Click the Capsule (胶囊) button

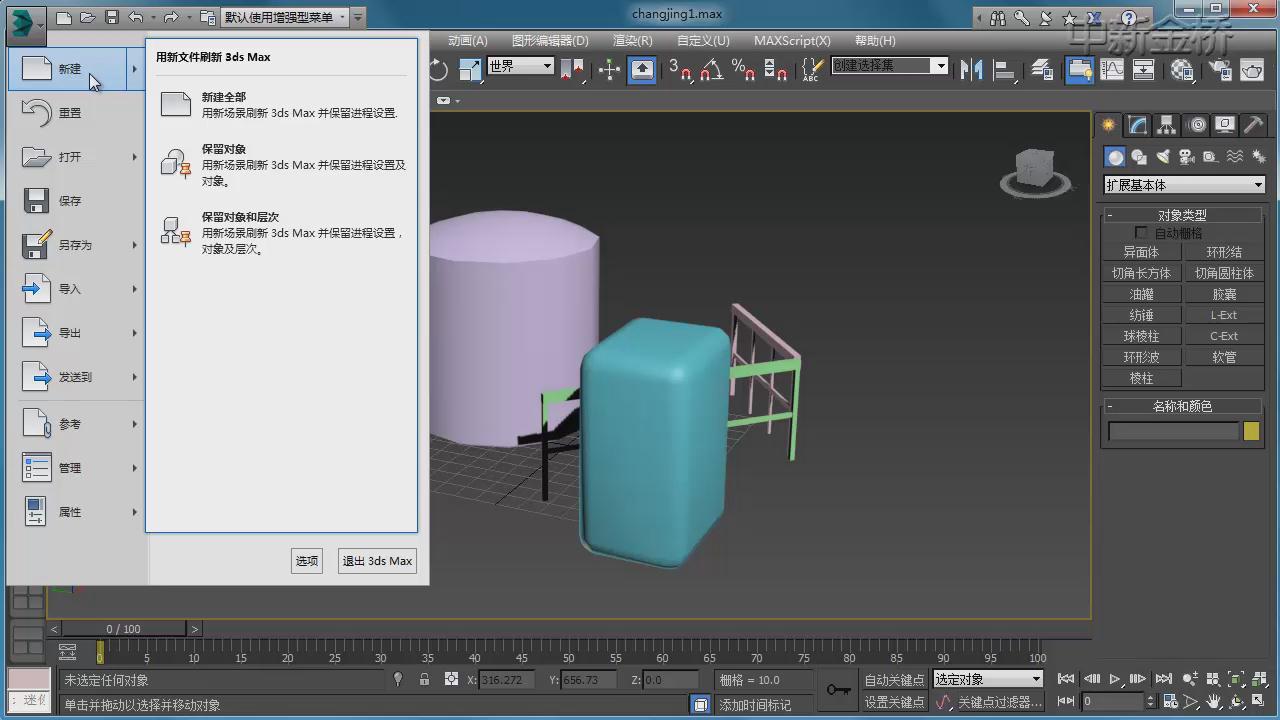[x=1224, y=294]
